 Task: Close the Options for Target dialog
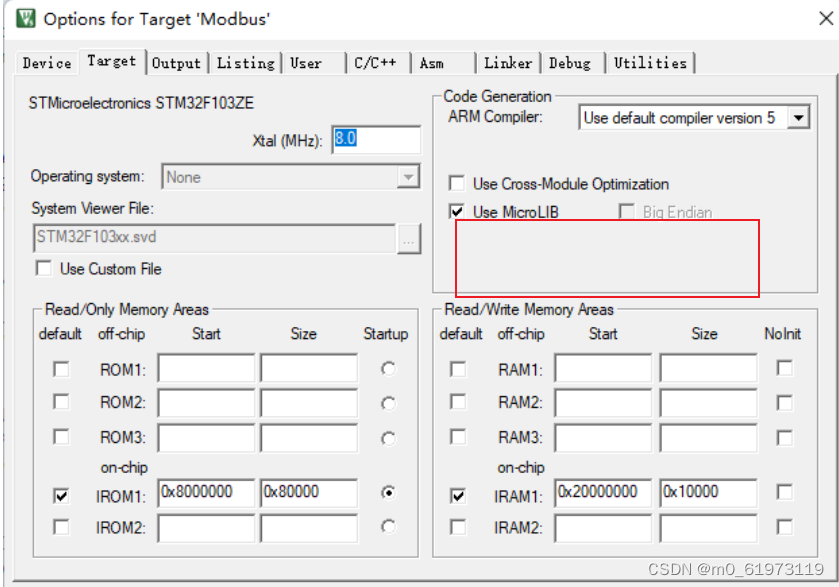[x=826, y=19]
